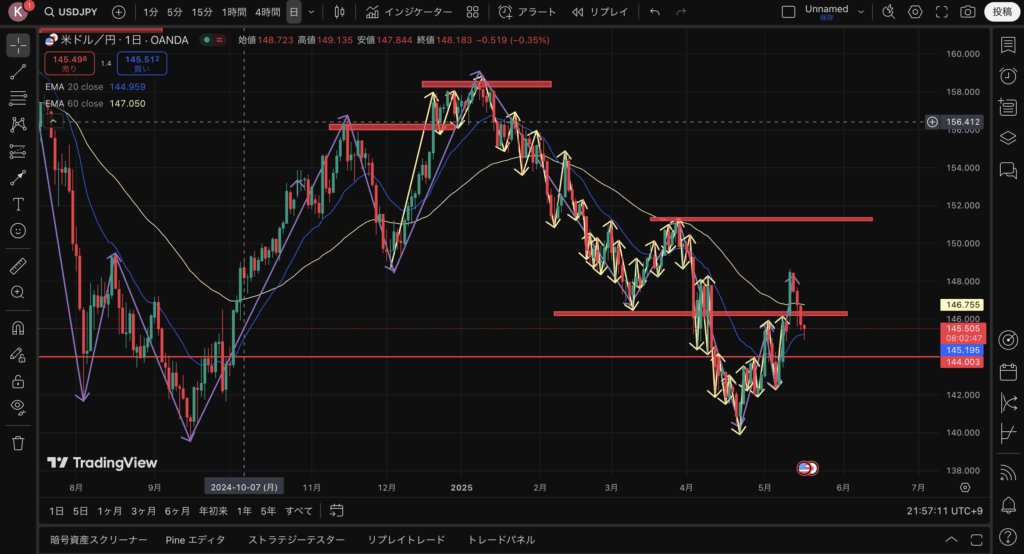Open the Fibonacci and Gann tools

18,99
